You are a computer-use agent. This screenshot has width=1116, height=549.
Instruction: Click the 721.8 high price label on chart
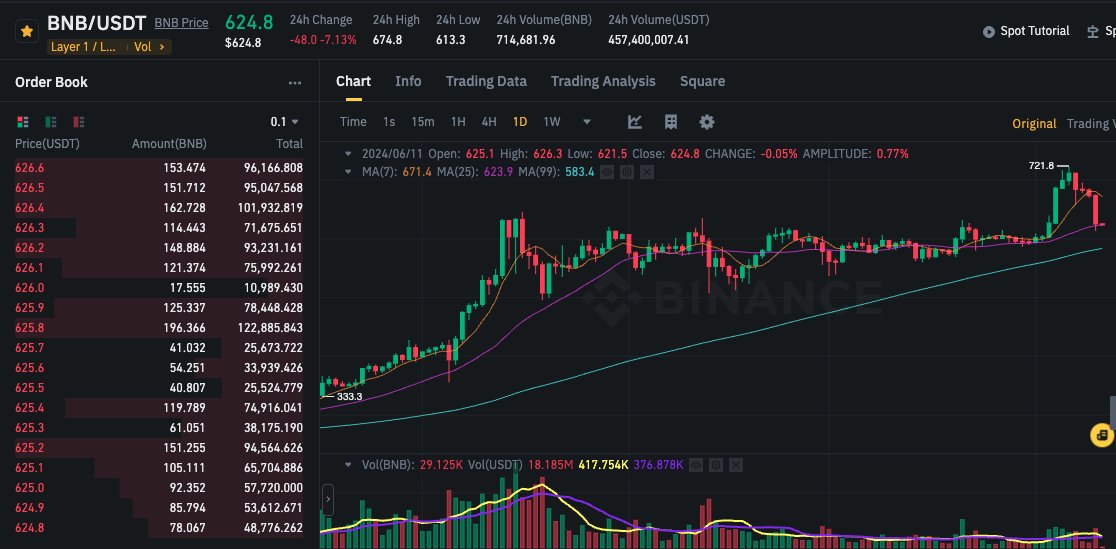point(1041,165)
